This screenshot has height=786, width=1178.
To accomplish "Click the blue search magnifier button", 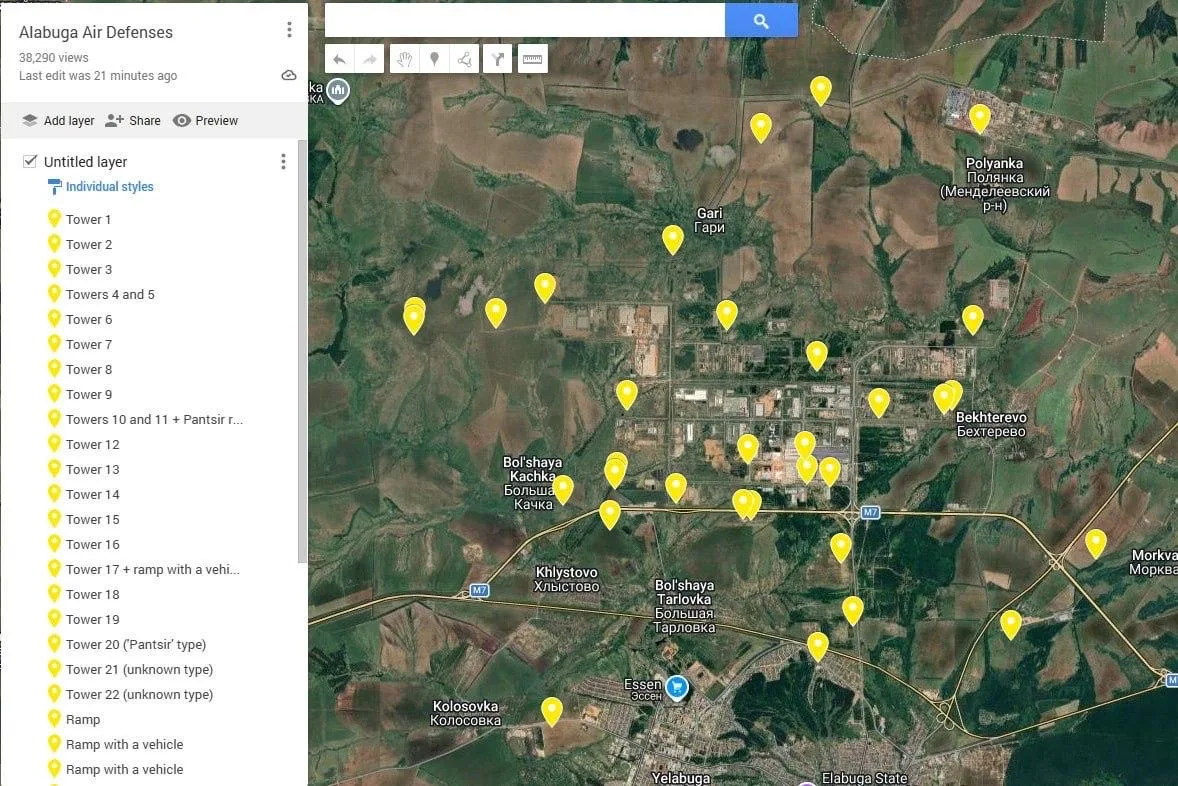I will coord(761,20).
